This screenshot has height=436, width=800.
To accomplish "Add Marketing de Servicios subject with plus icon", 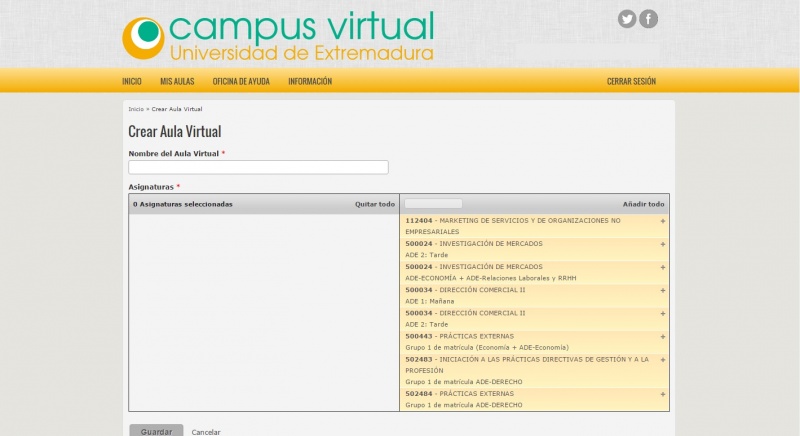I will [662, 221].
